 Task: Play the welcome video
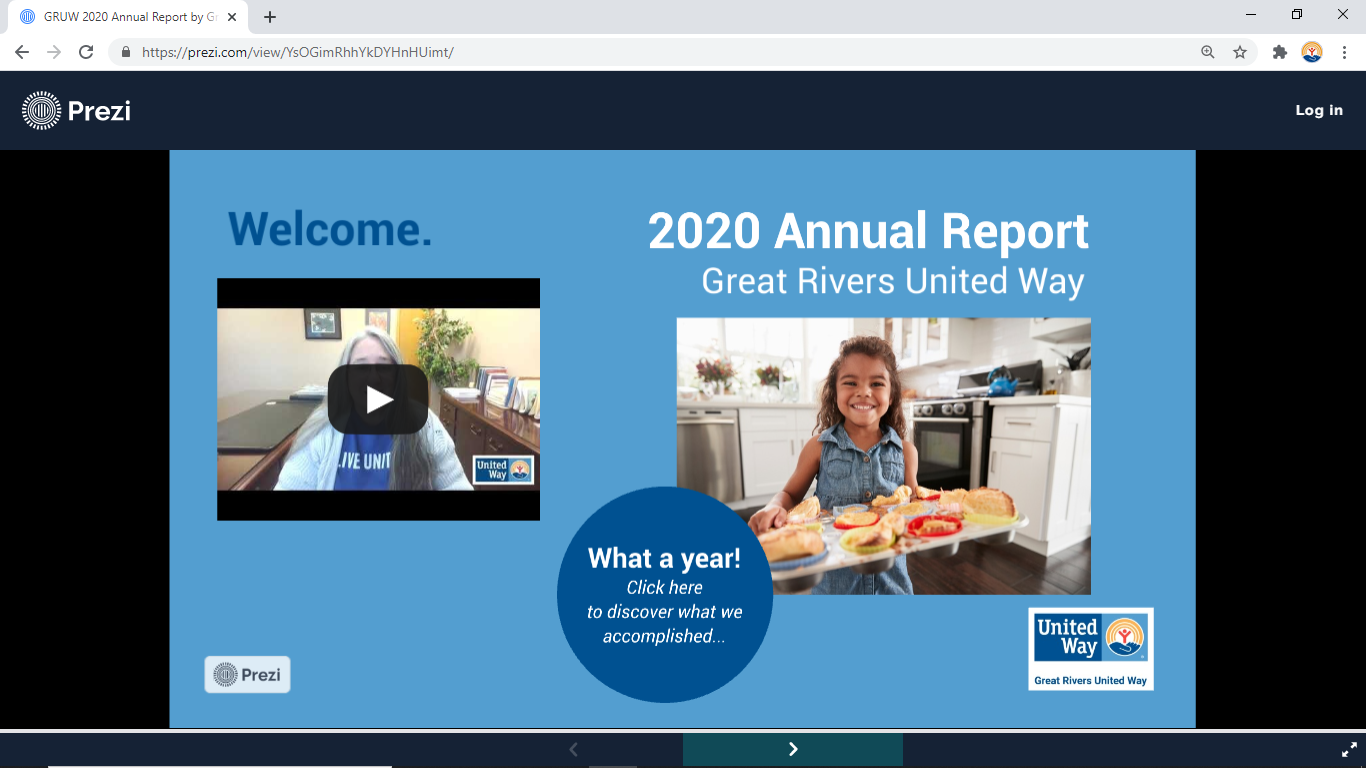(x=378, y=399)
